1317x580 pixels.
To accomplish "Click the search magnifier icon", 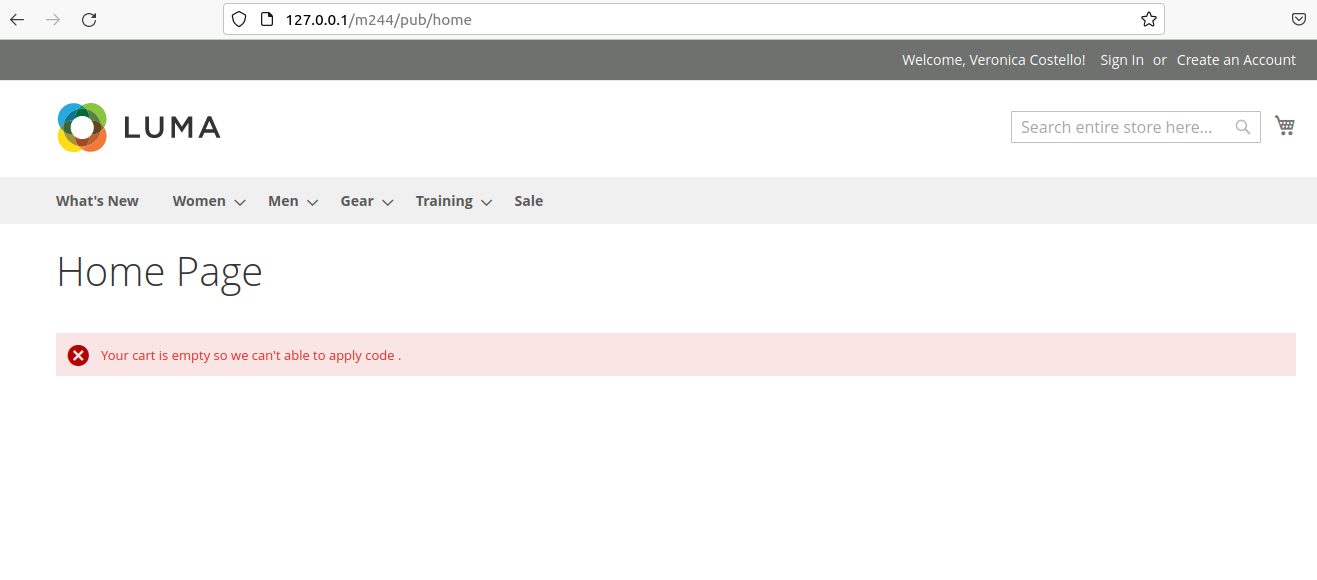I will tap(1243, 127).
